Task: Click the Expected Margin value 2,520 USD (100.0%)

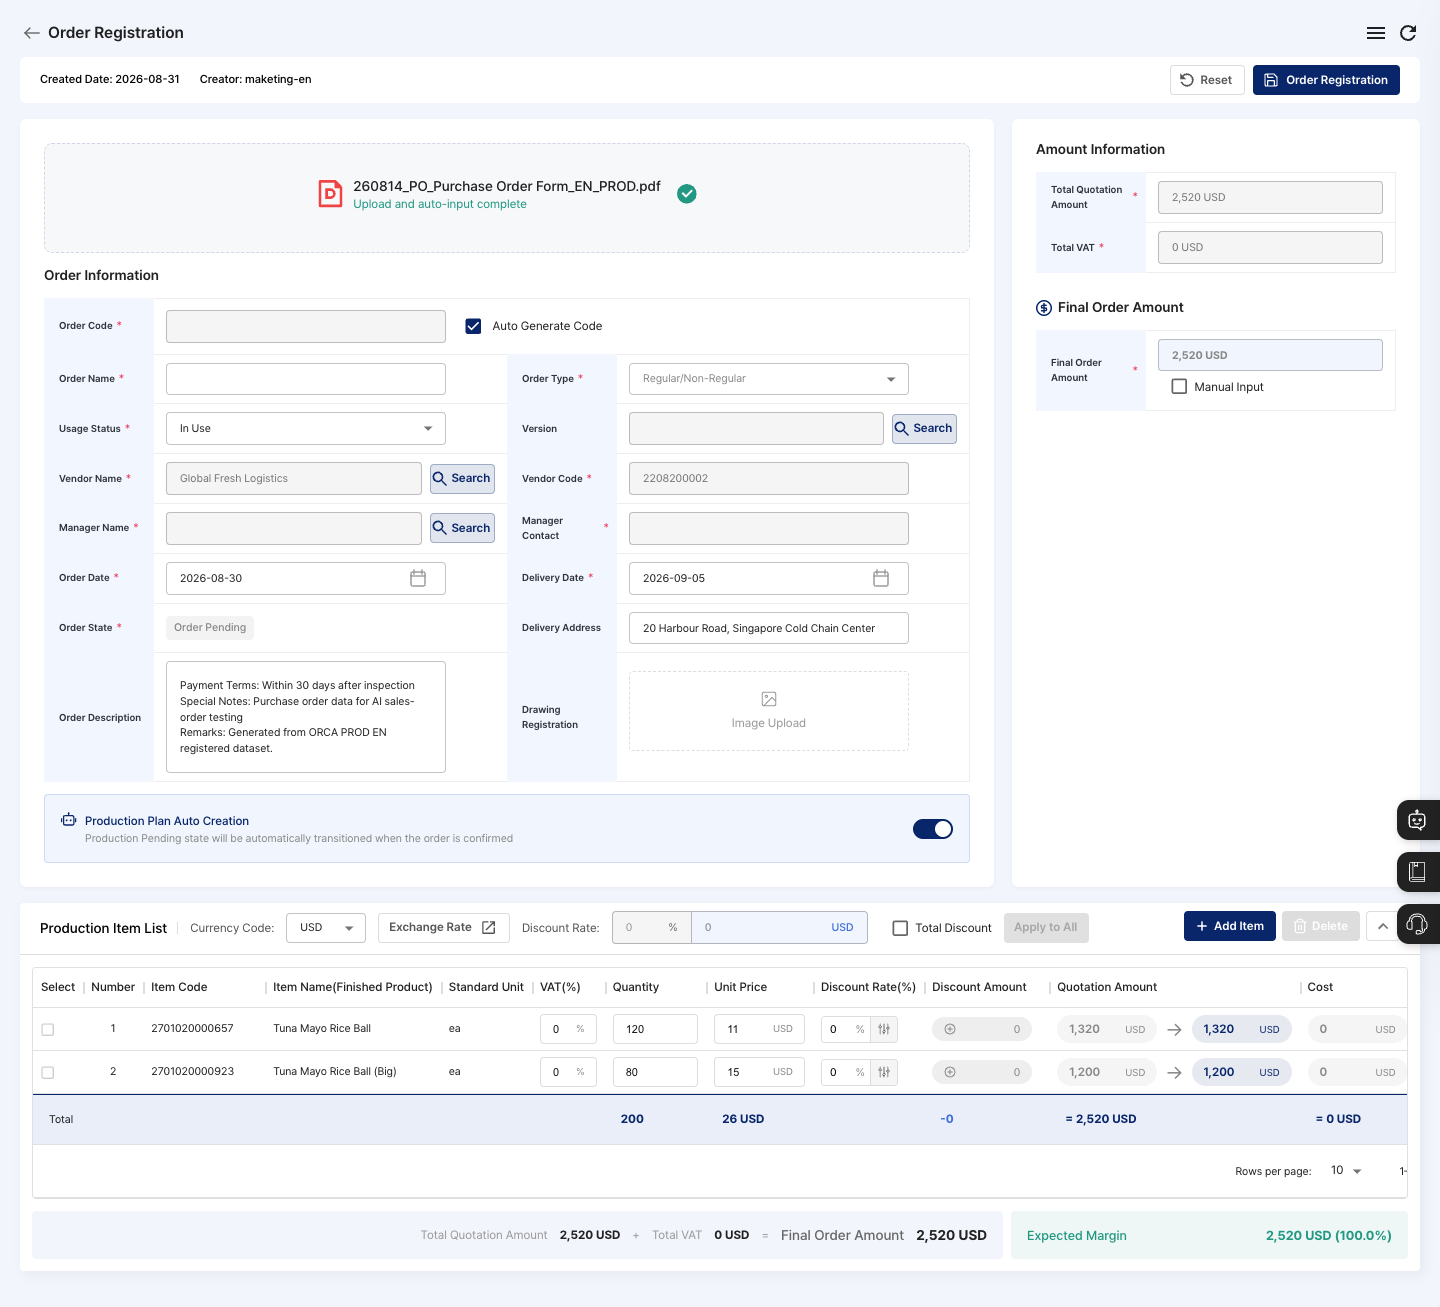Action: (x=1328, y=1235)
